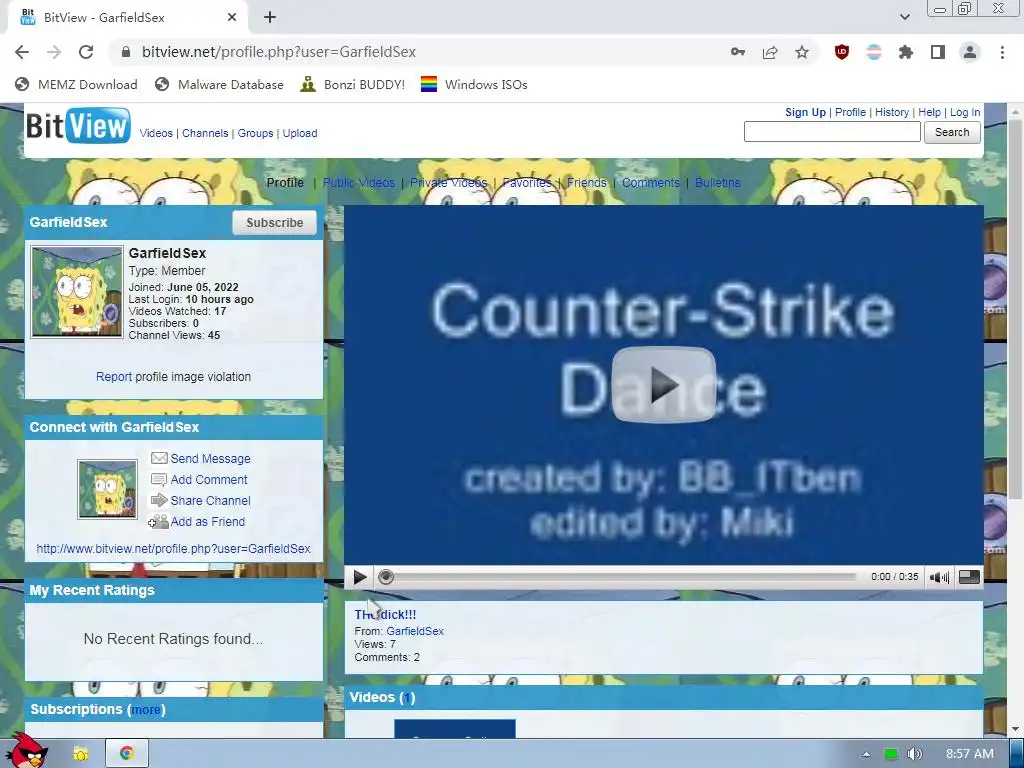Click the Sign Up link
Screen dimensions: 1024x768
point(805,112)
